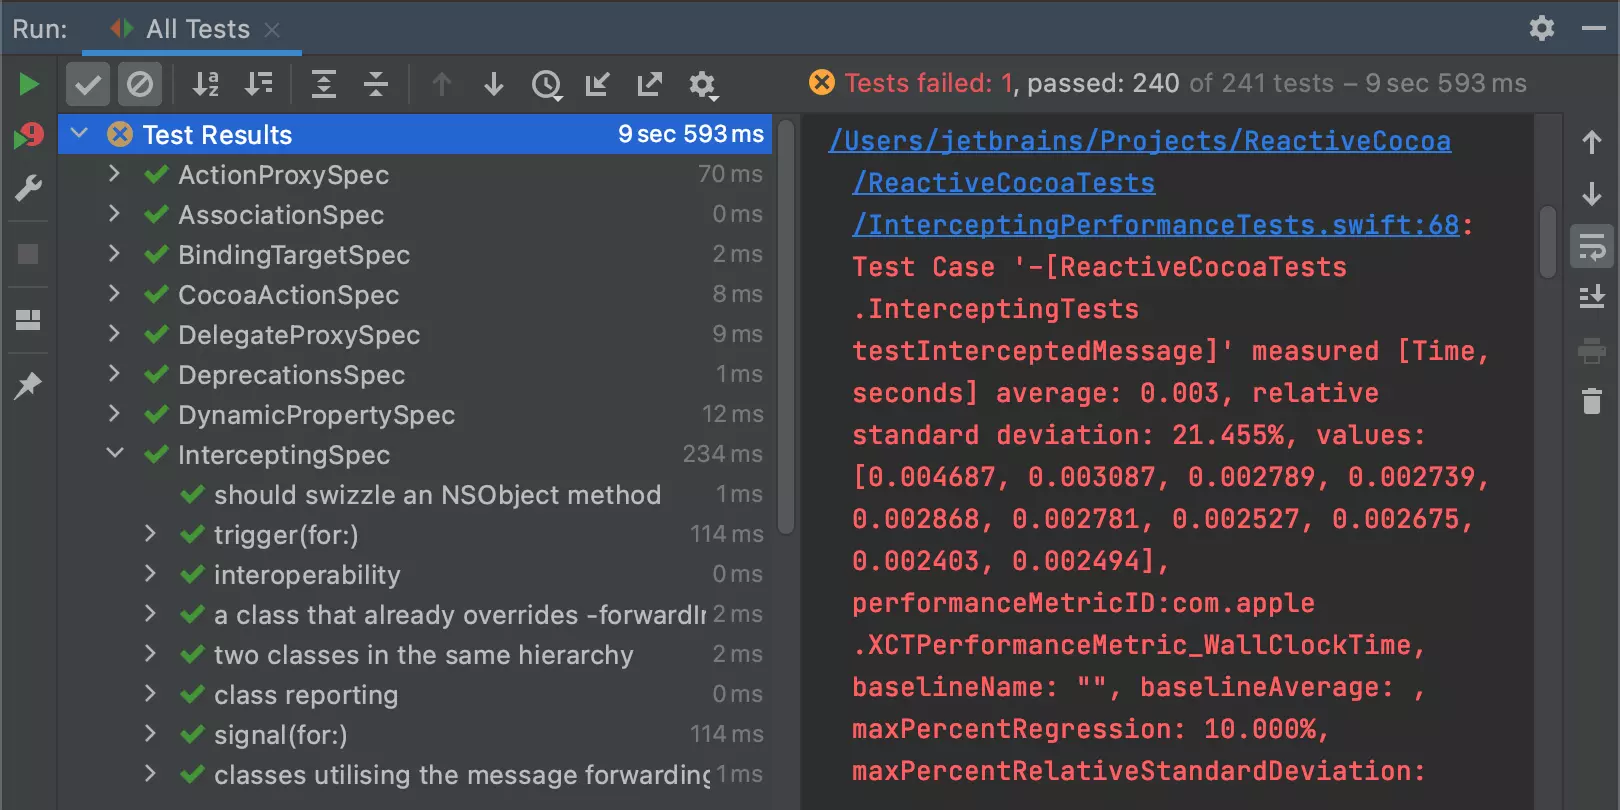The width and height of the screenshot is (1620, 810).
Task: Open the InterceptingPerformanceTests.swift:68 link
Action: point(1155,225)
